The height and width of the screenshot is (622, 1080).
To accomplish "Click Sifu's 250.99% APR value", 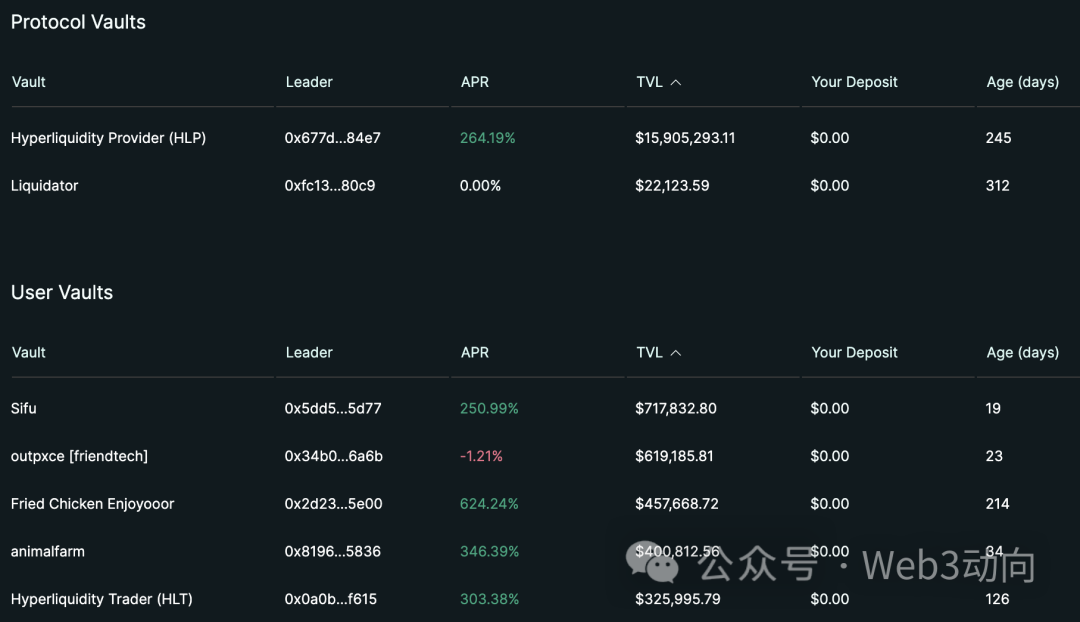I will 489,409.
